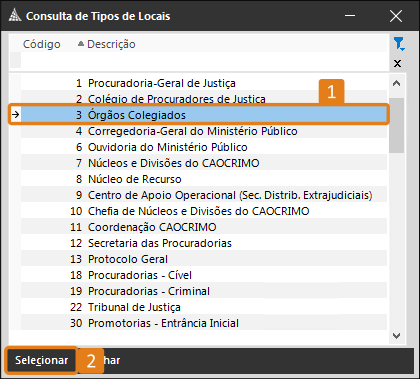Select row 13 Protocolo Geral
The image size is (420, 379).
pyautogui.click(x=204, y=259)
